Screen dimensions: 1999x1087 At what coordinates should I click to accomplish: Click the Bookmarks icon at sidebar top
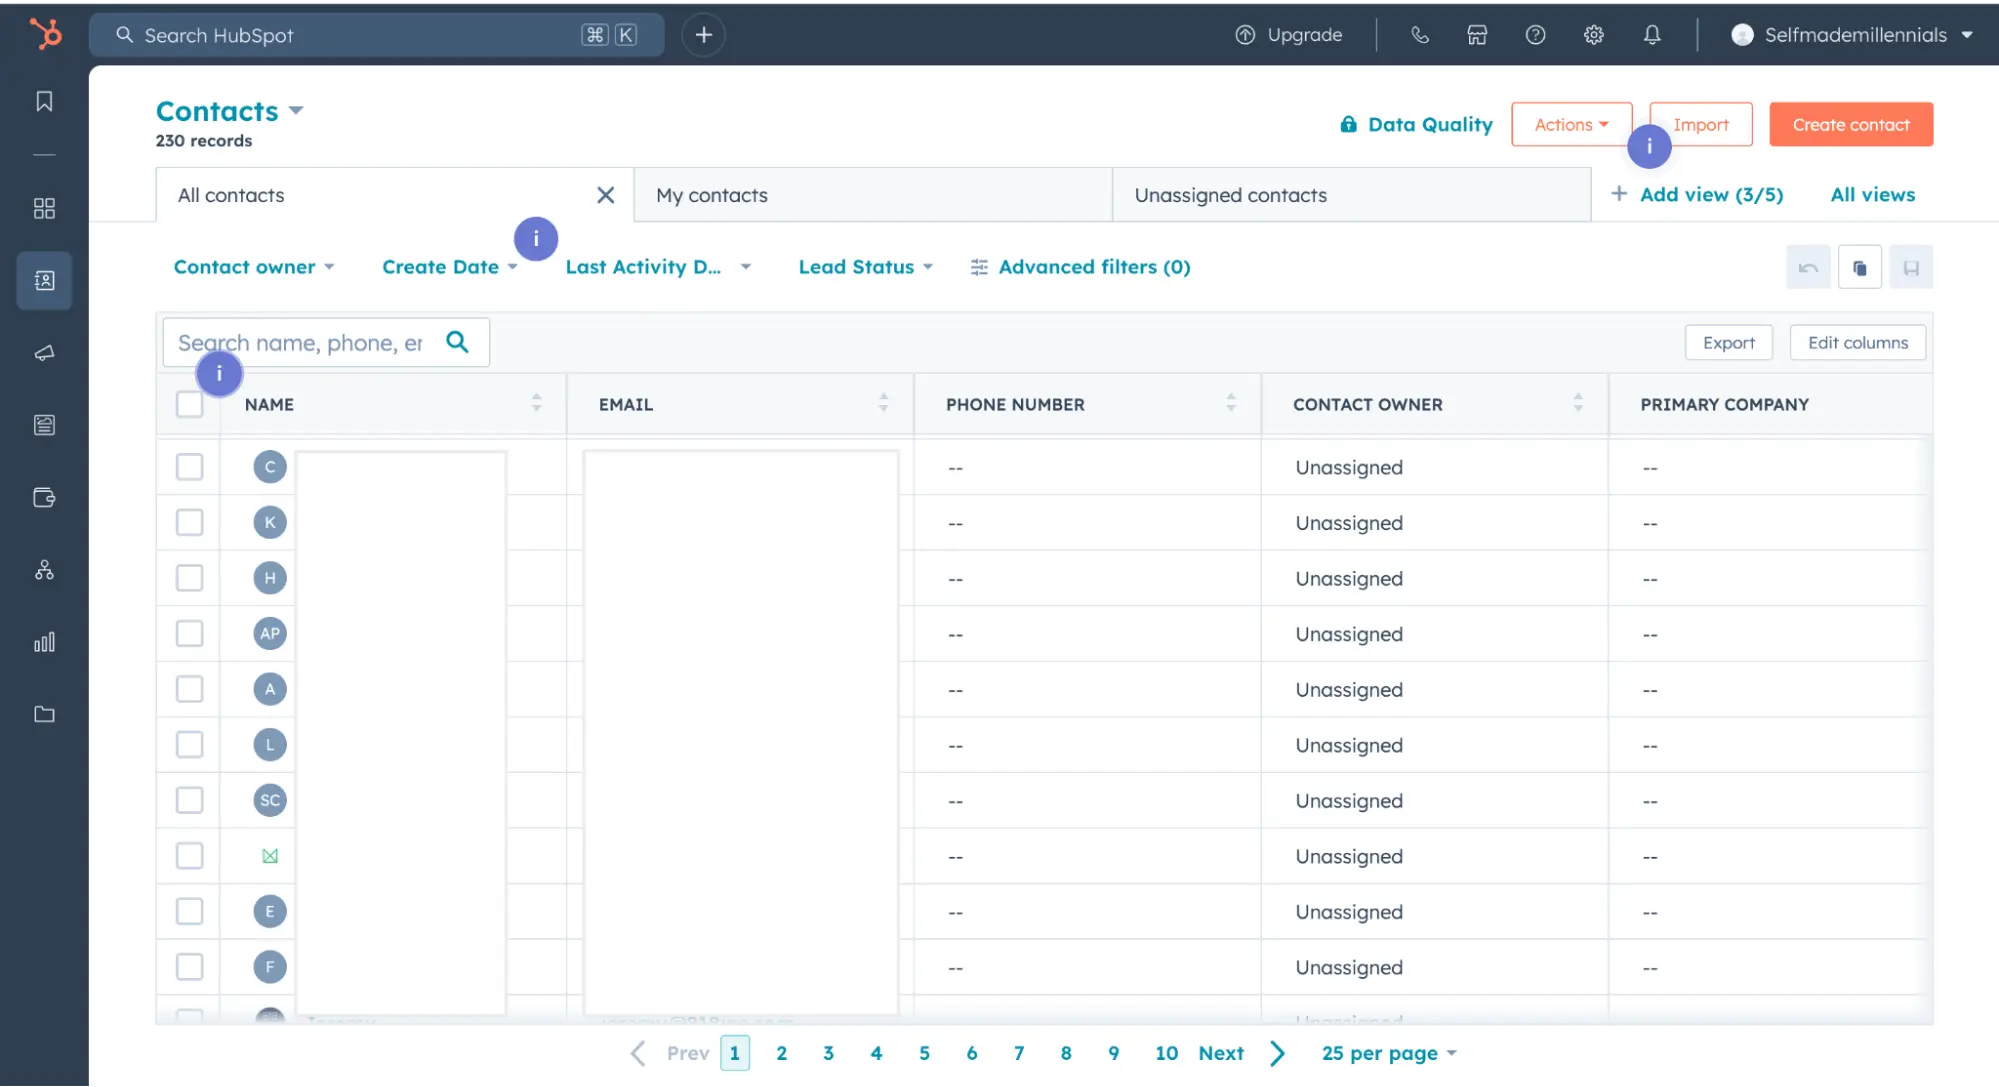43,100
